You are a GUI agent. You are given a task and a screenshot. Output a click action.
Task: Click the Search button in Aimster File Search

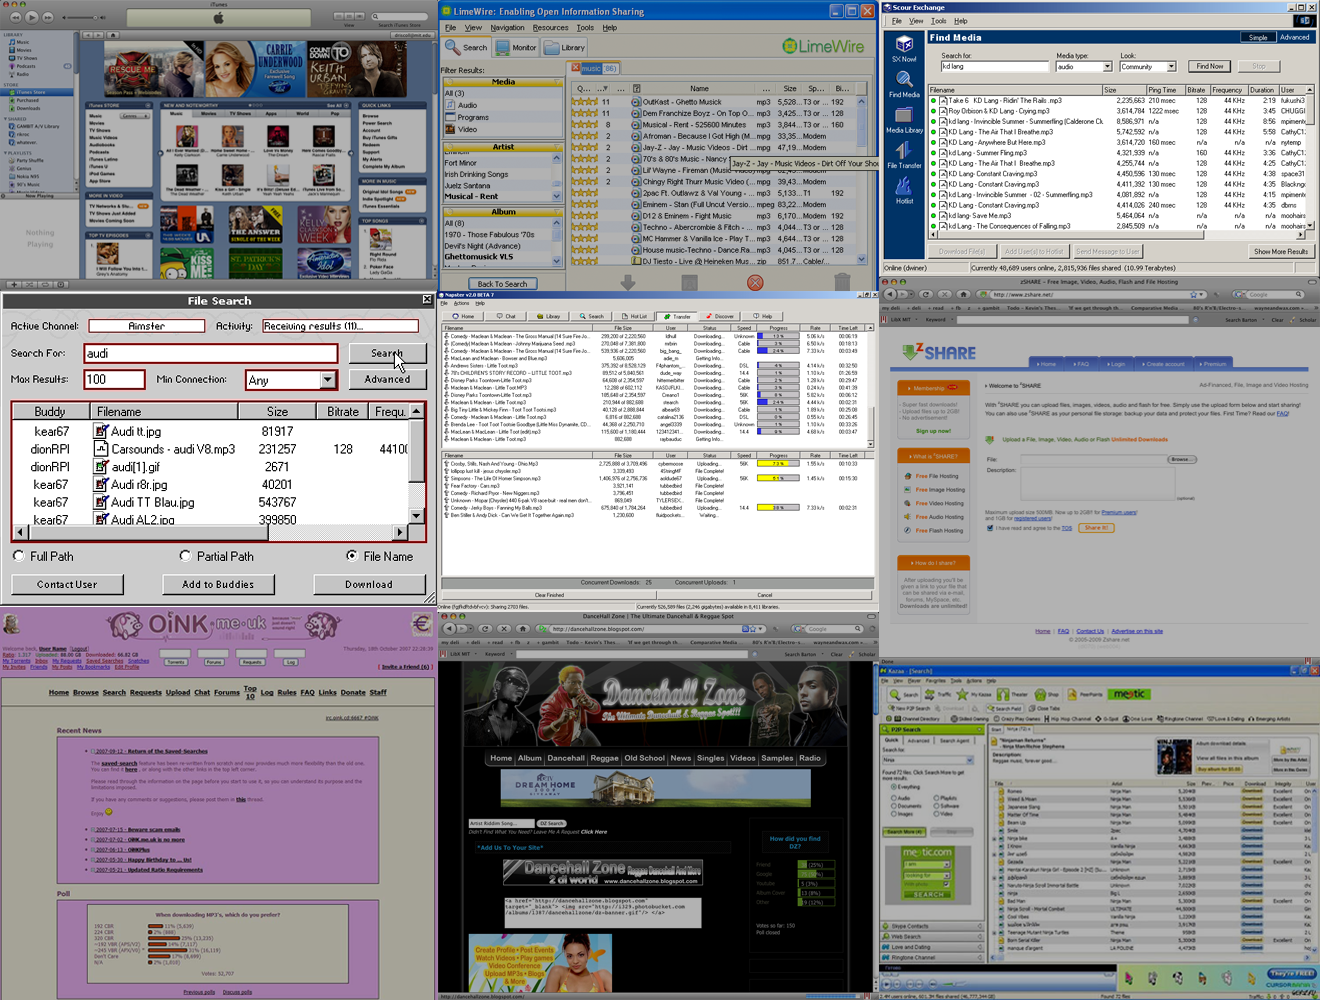tap(387, 353)
